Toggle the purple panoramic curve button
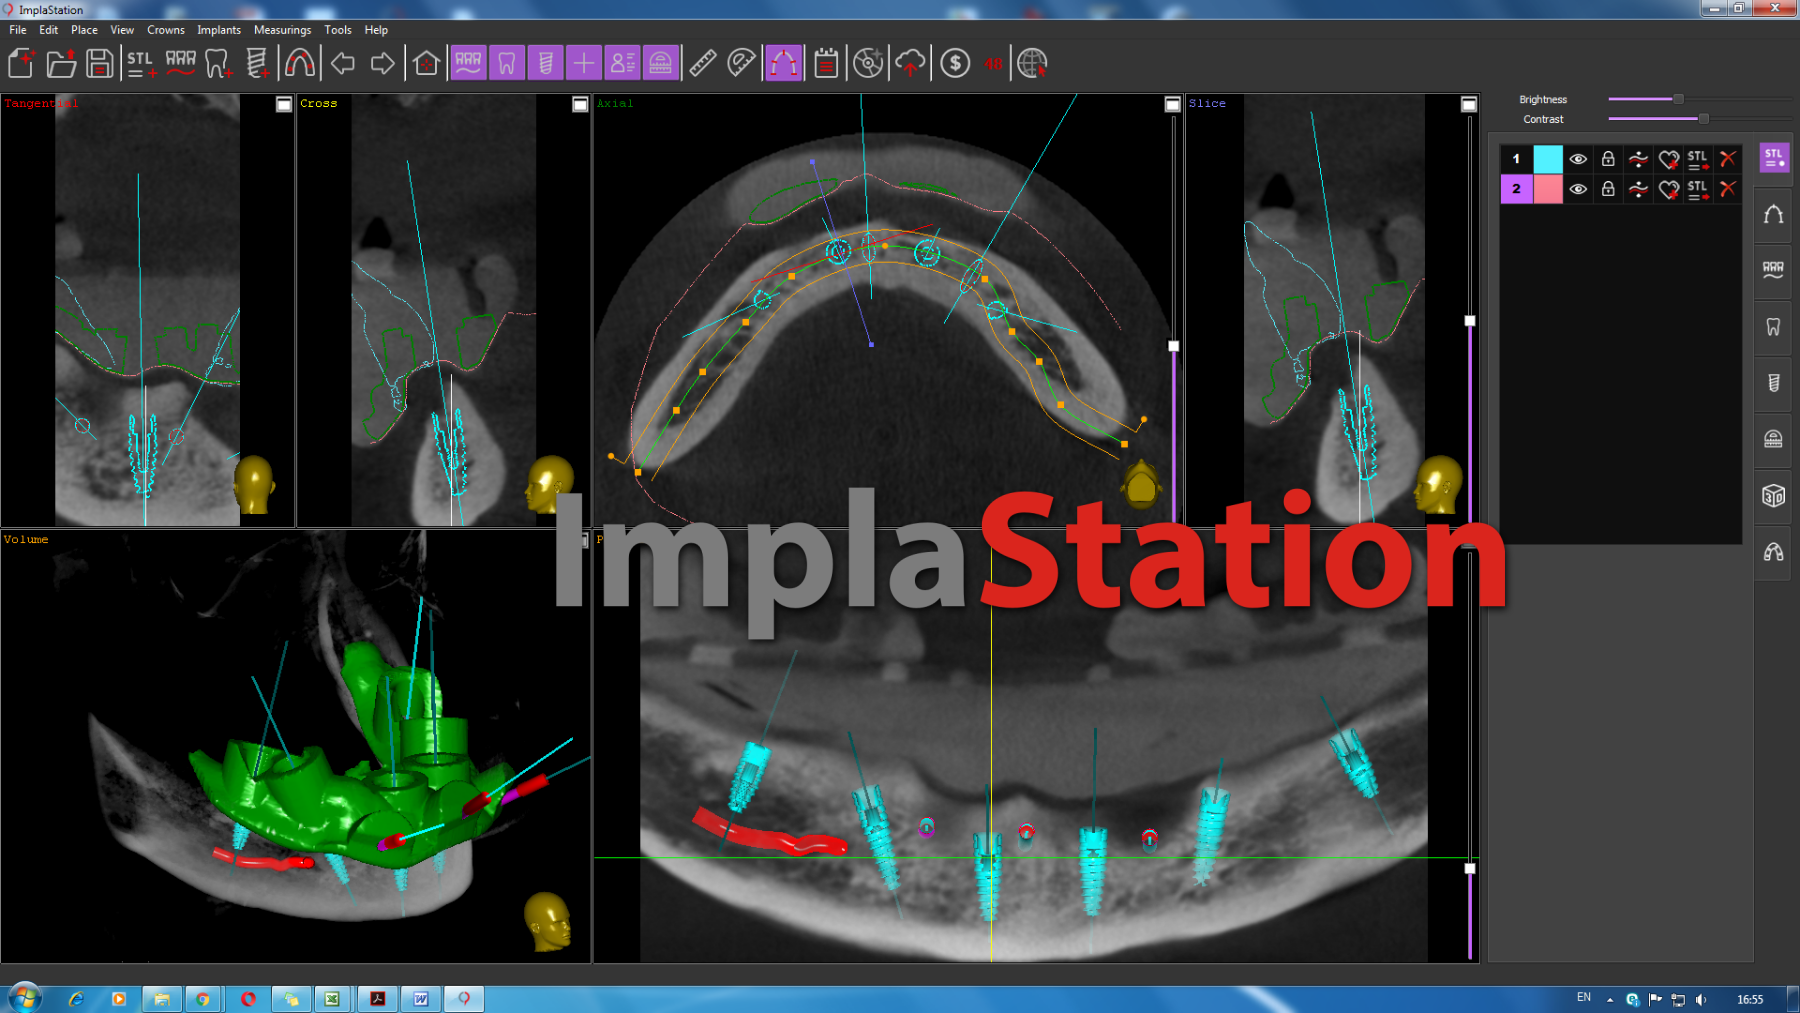The height and width of the screenshot is (1013, 1800). [x=784, y=63]
